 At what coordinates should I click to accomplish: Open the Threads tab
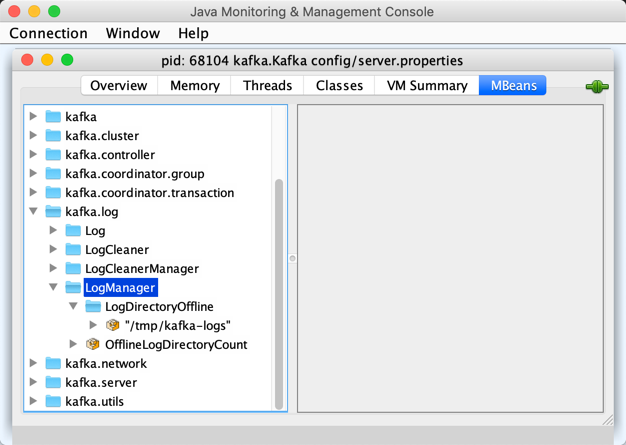coord(267,86)
